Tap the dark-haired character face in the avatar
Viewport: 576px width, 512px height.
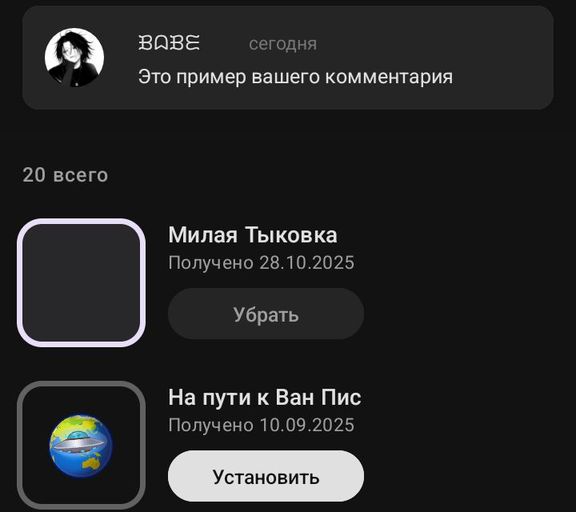(x=70, y=54)
